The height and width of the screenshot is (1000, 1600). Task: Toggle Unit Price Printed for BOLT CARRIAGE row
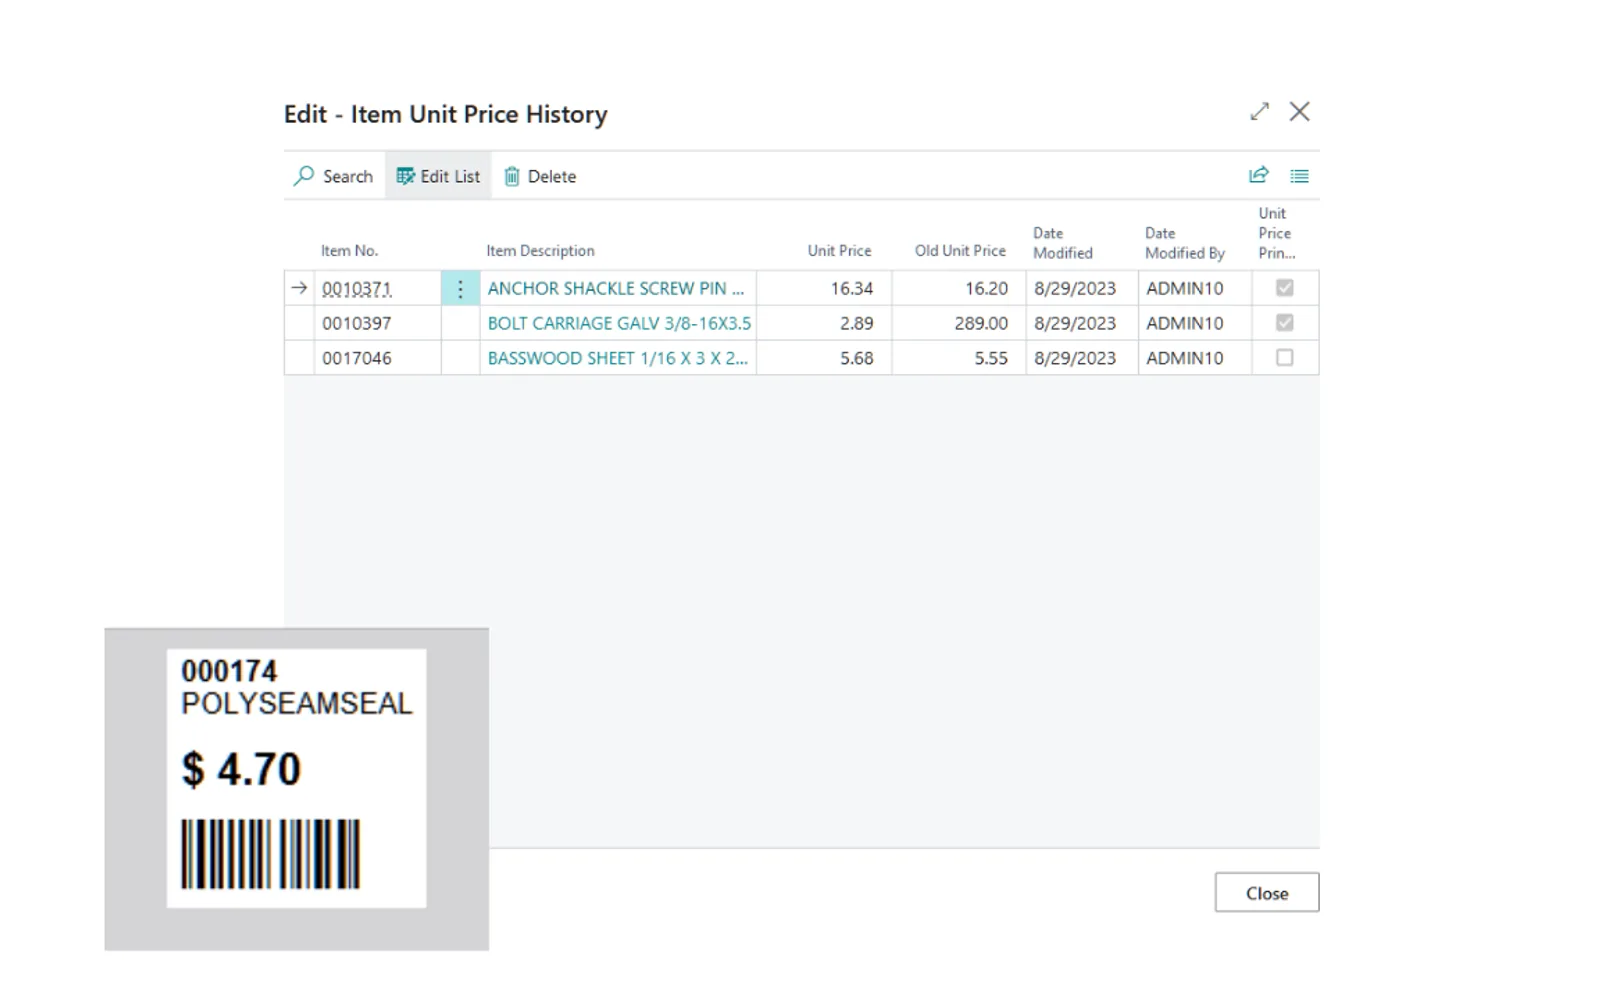click(1285, 323)
